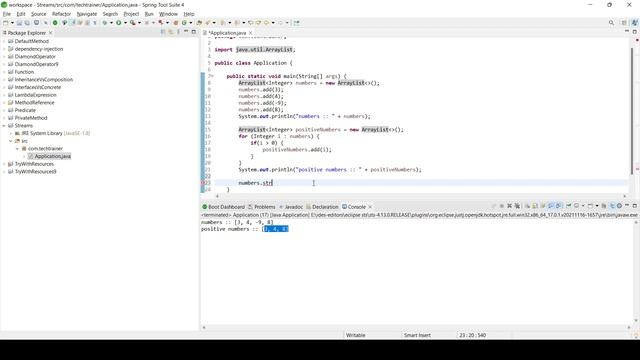
Task: Collapse the com.techtrainer package node
Action: coord(18,149)
